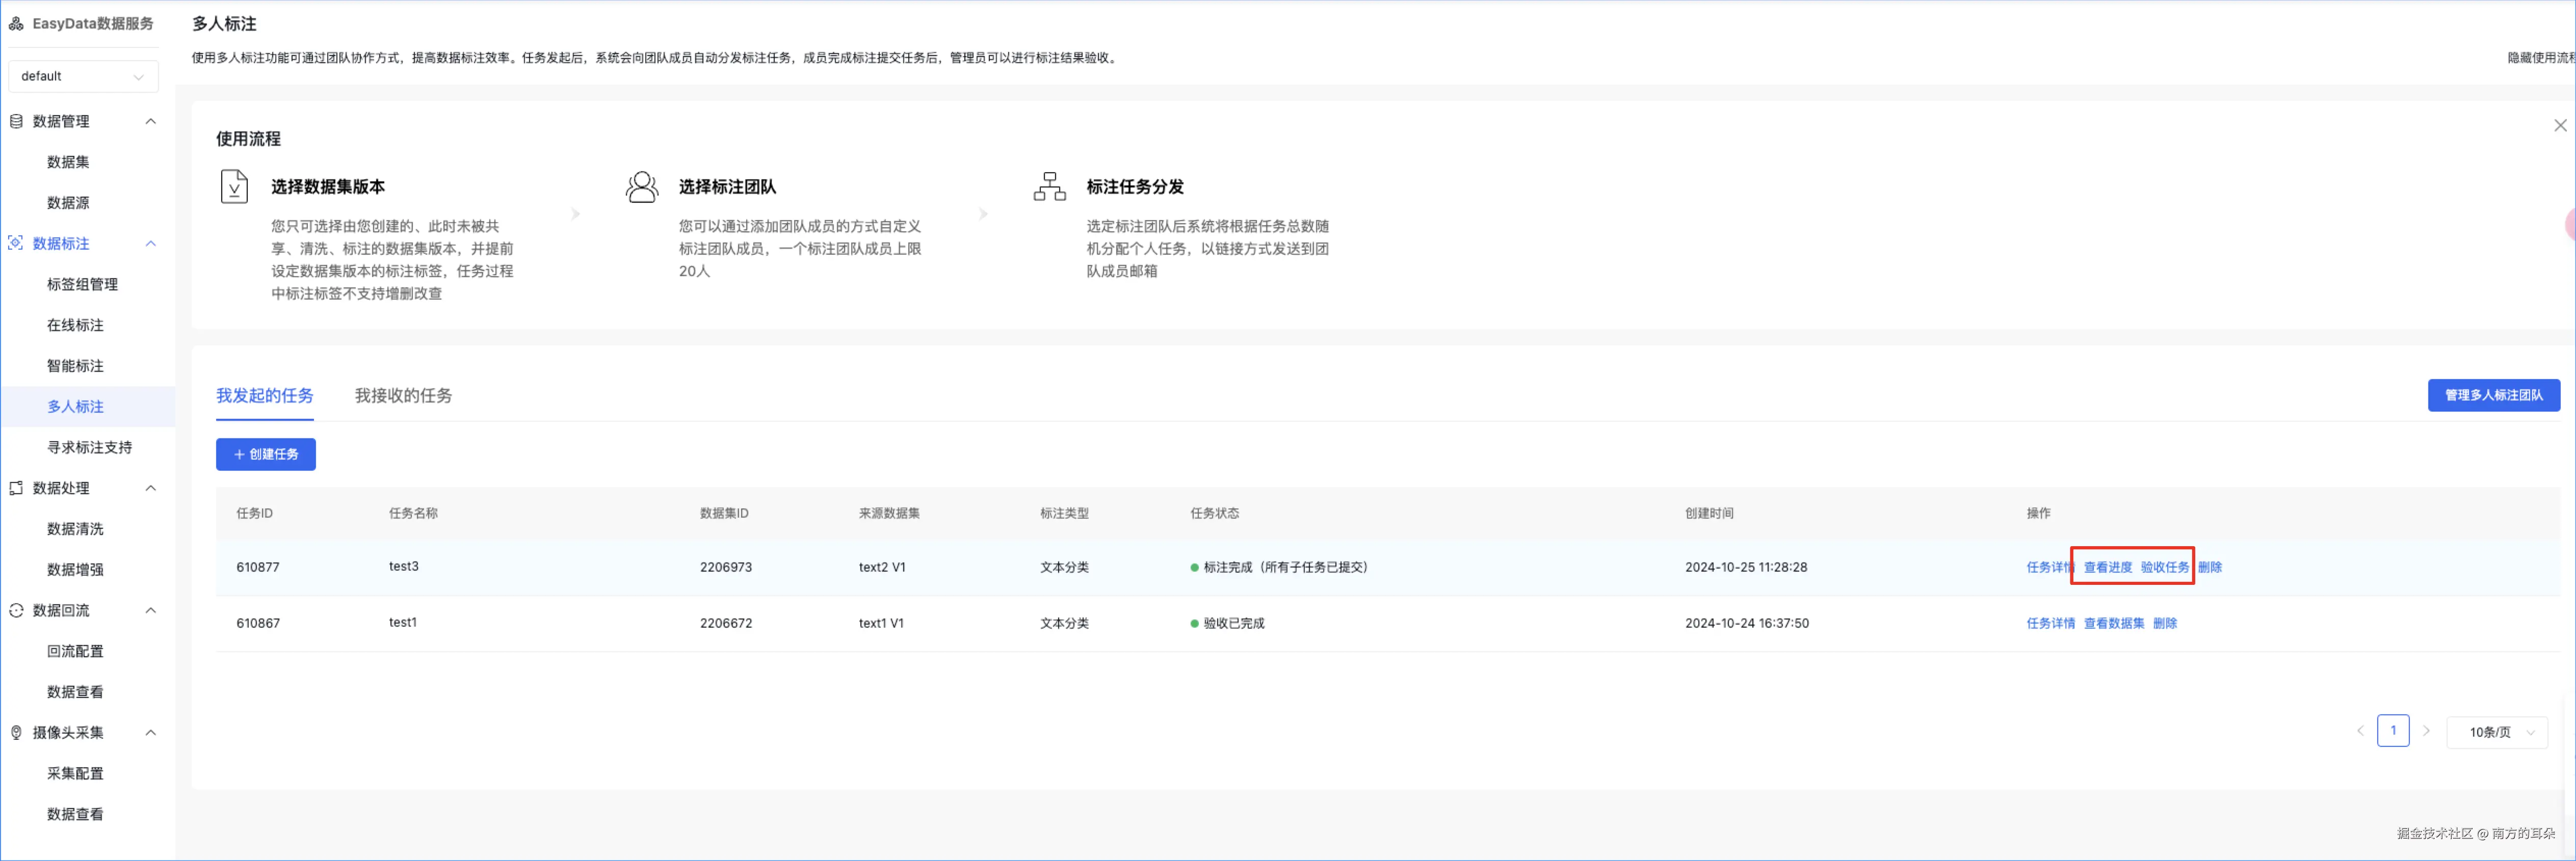The height and width of the screenshot is (861, 2576).
Task: Click the 选择标注团队 people icon
Action: pyautogui.click(x=642, y=187)
